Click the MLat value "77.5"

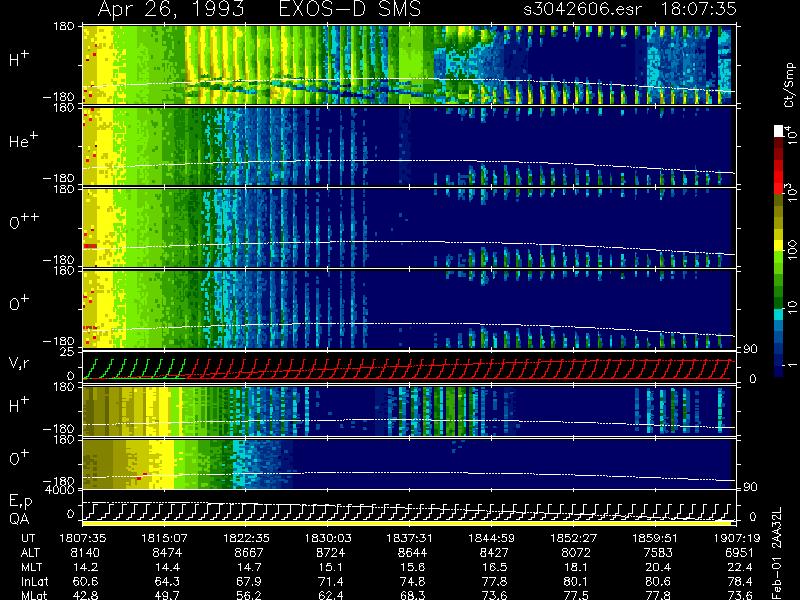578,595
